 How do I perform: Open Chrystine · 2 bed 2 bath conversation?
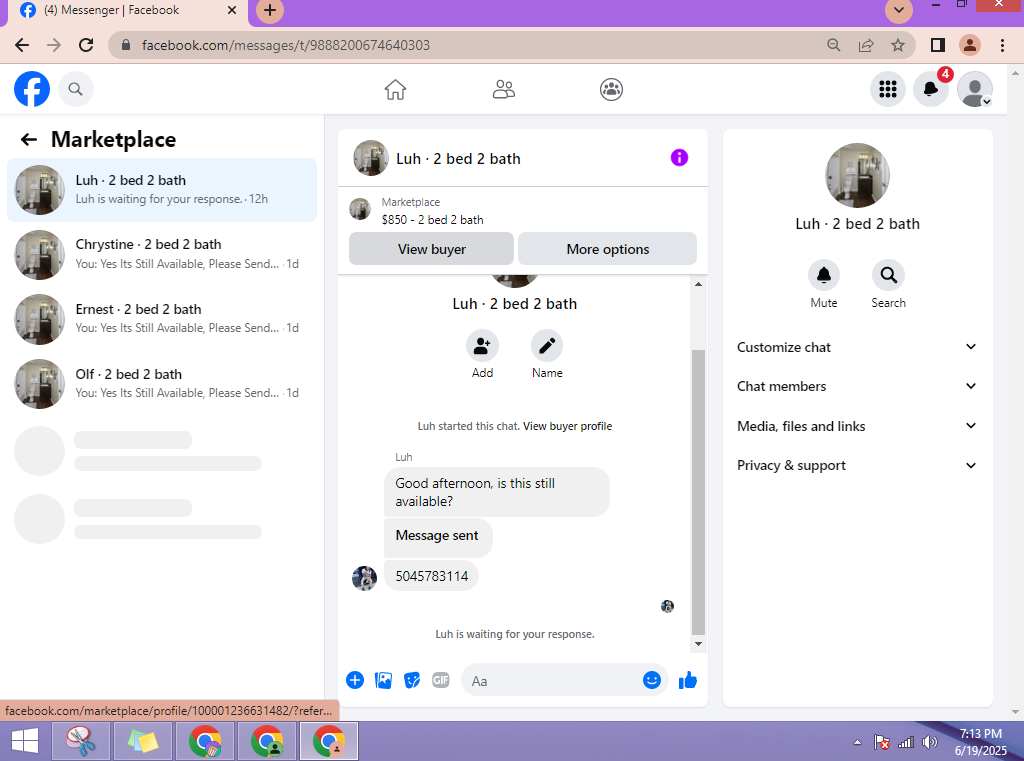coord(162,254)
